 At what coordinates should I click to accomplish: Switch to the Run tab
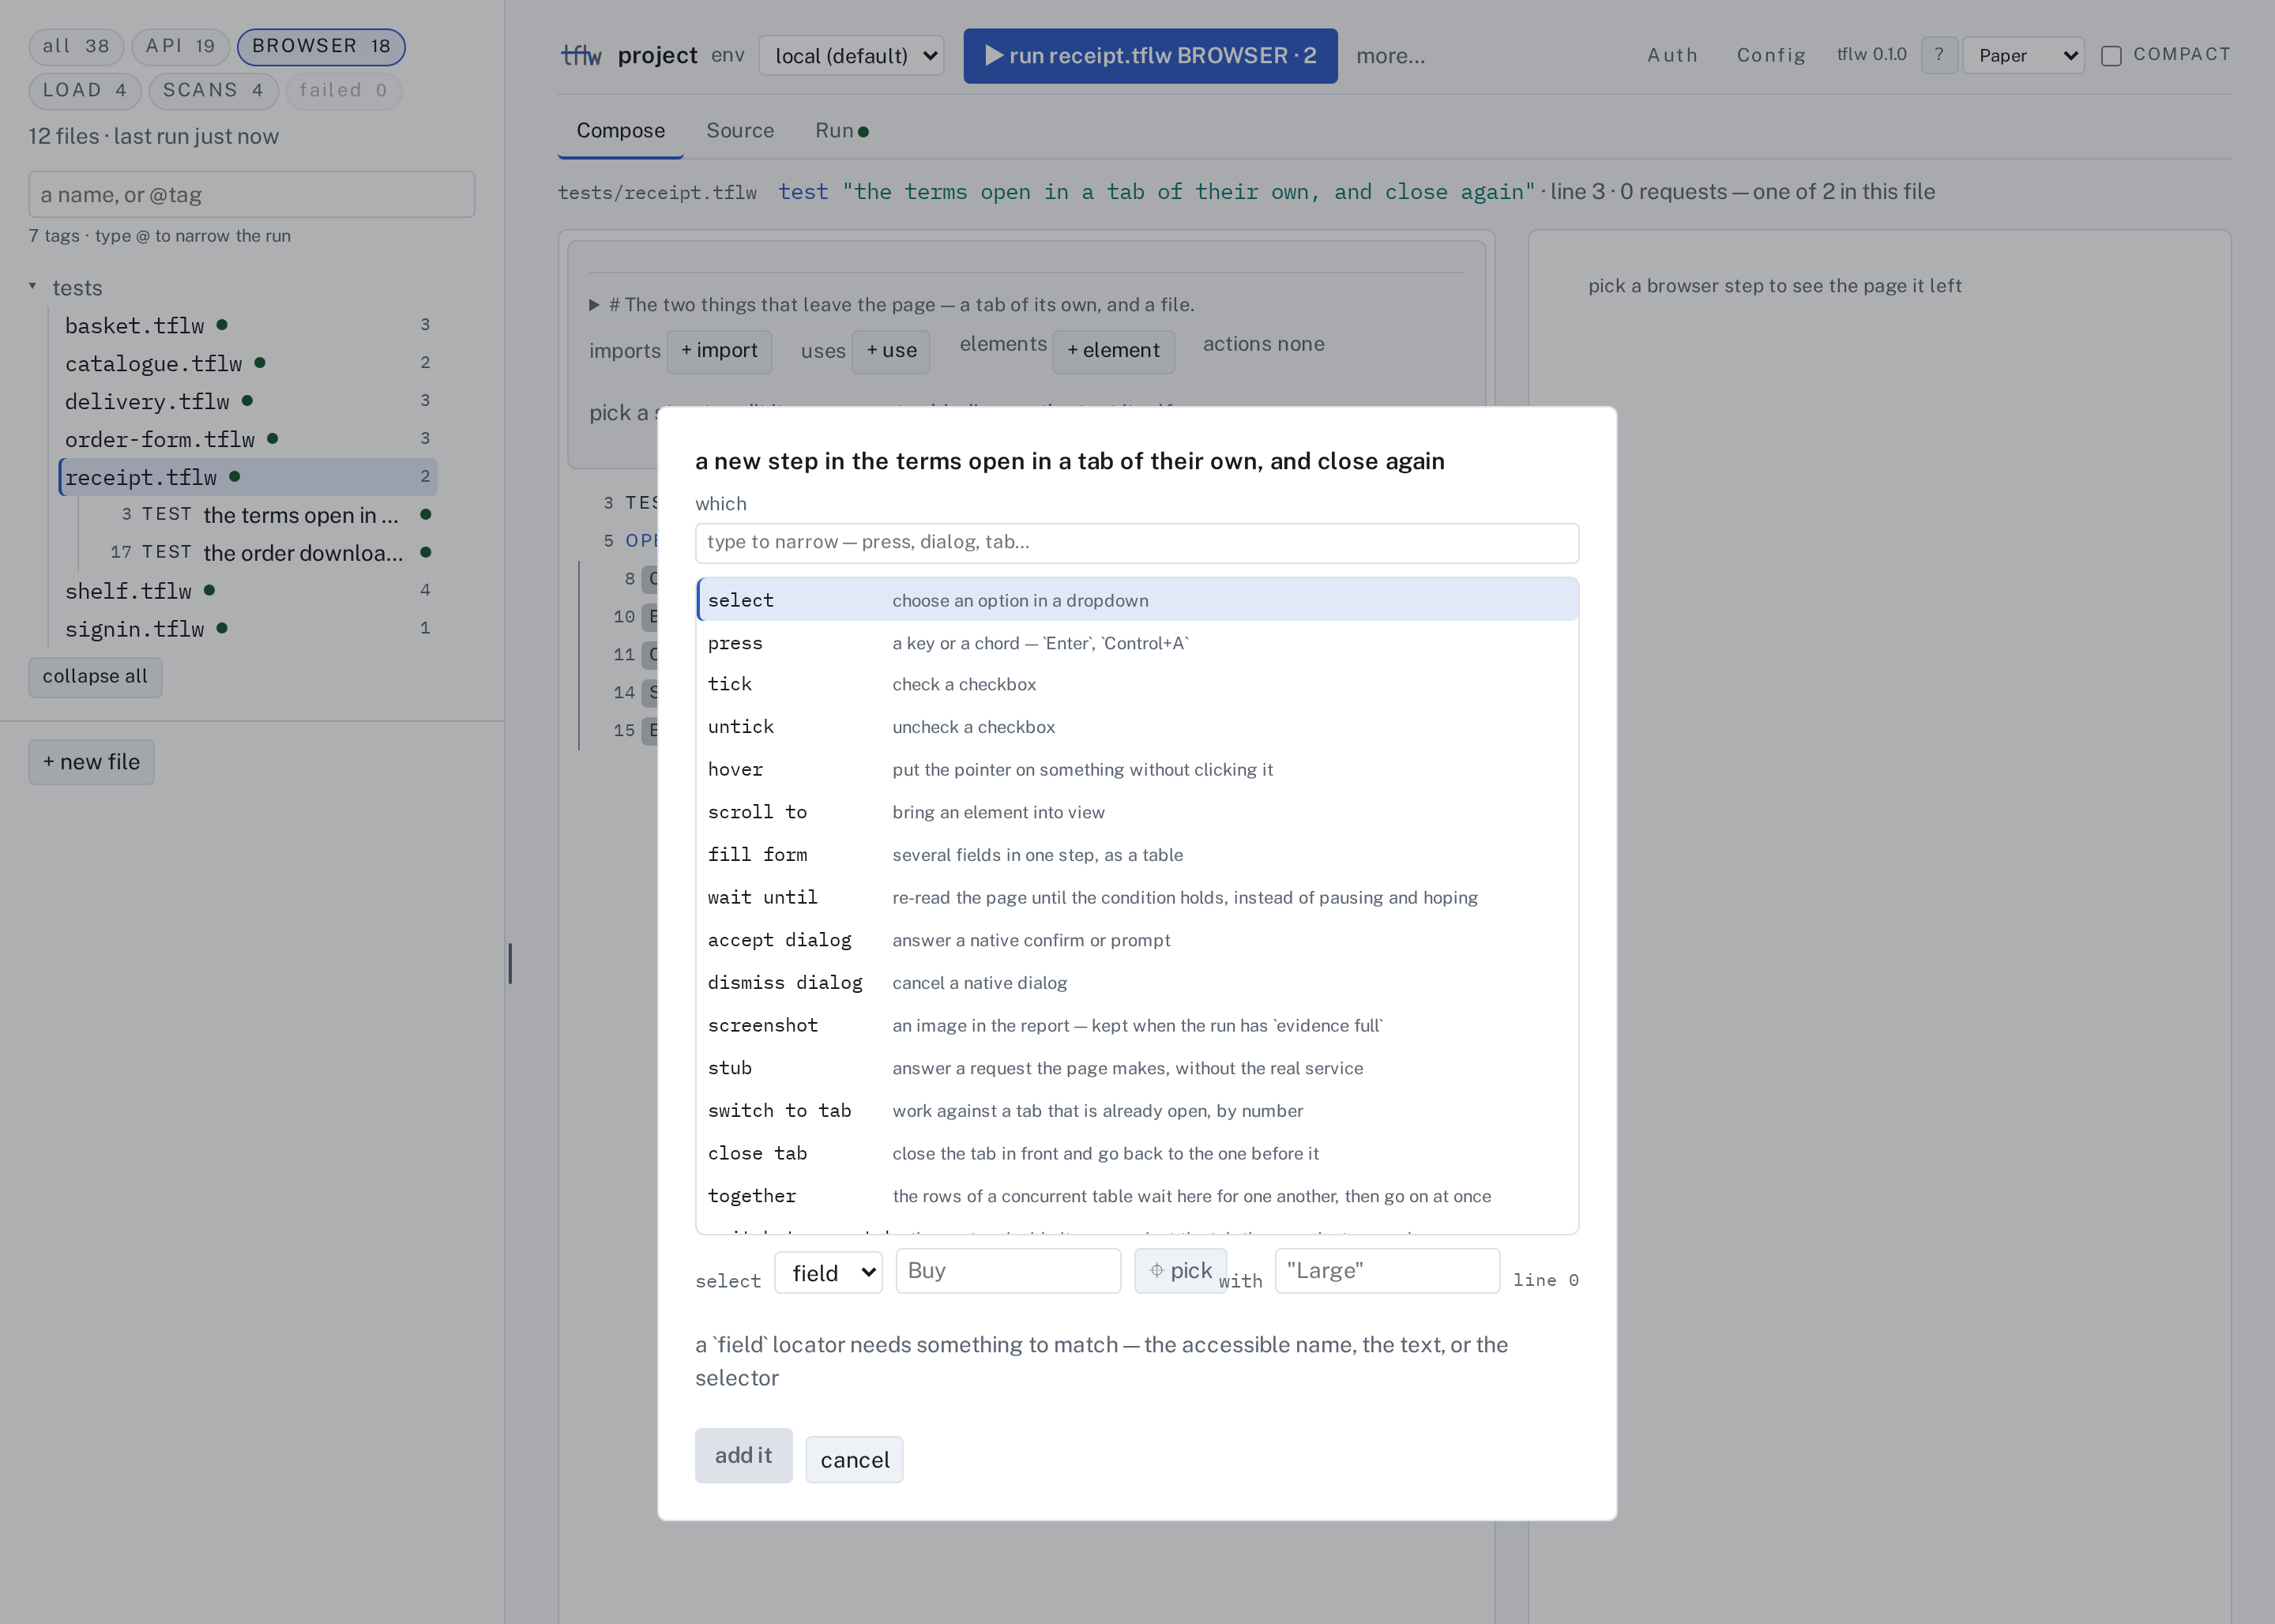(841, 130)
